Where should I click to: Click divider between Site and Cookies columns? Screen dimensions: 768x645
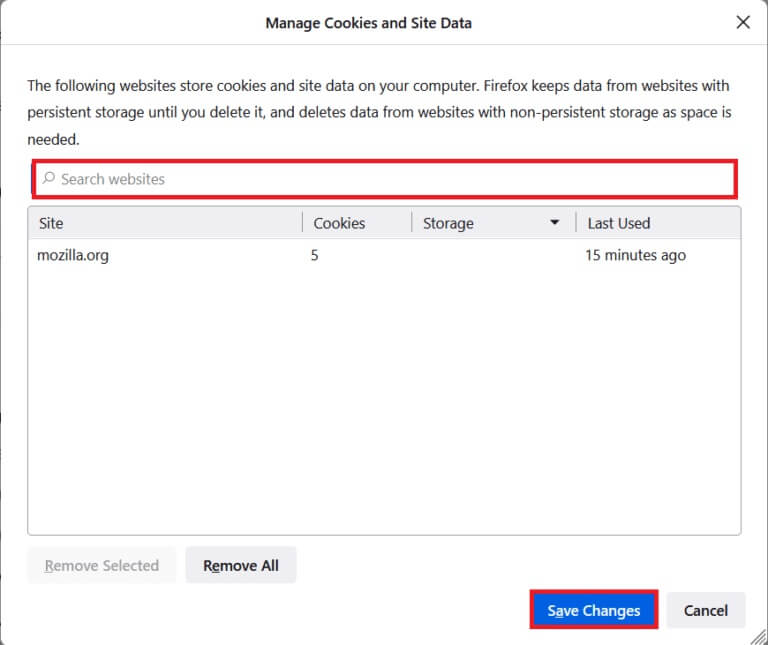click(x=302, y=223)
